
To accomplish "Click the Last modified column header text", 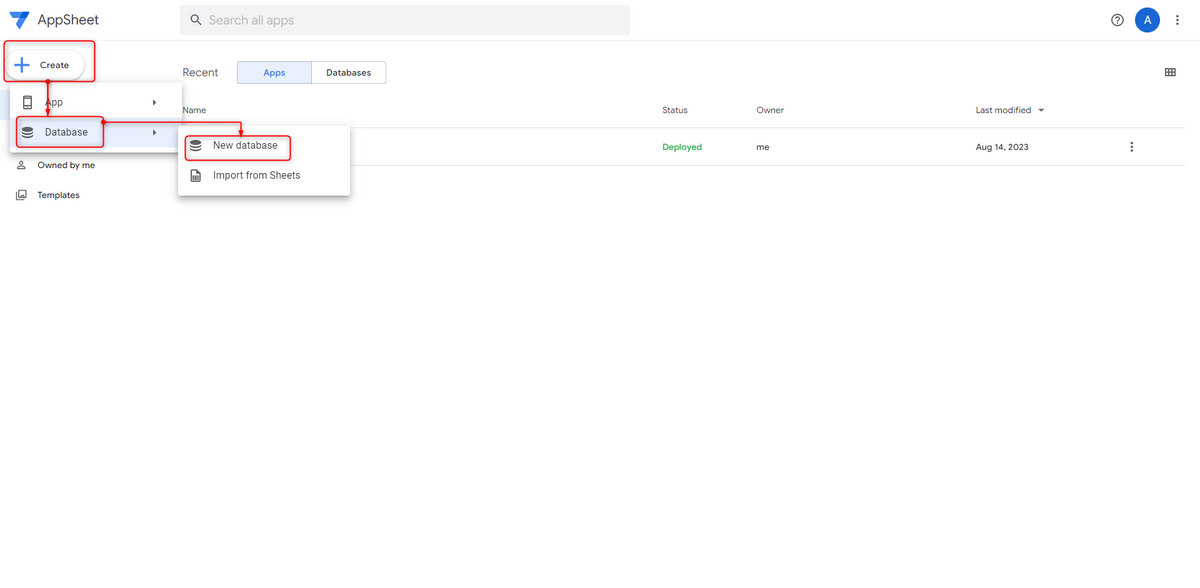I will pos(1003,110).
